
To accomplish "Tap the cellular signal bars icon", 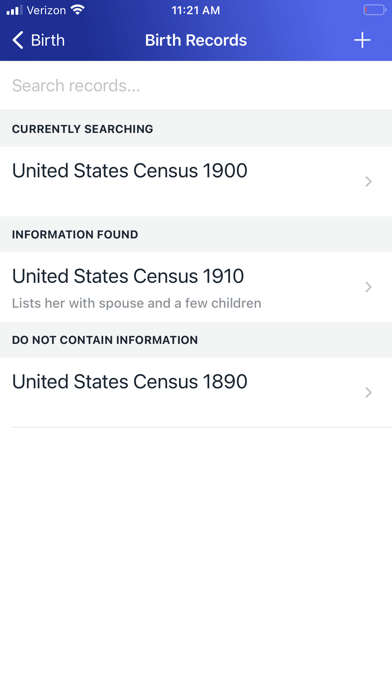I will click(14, 10).
